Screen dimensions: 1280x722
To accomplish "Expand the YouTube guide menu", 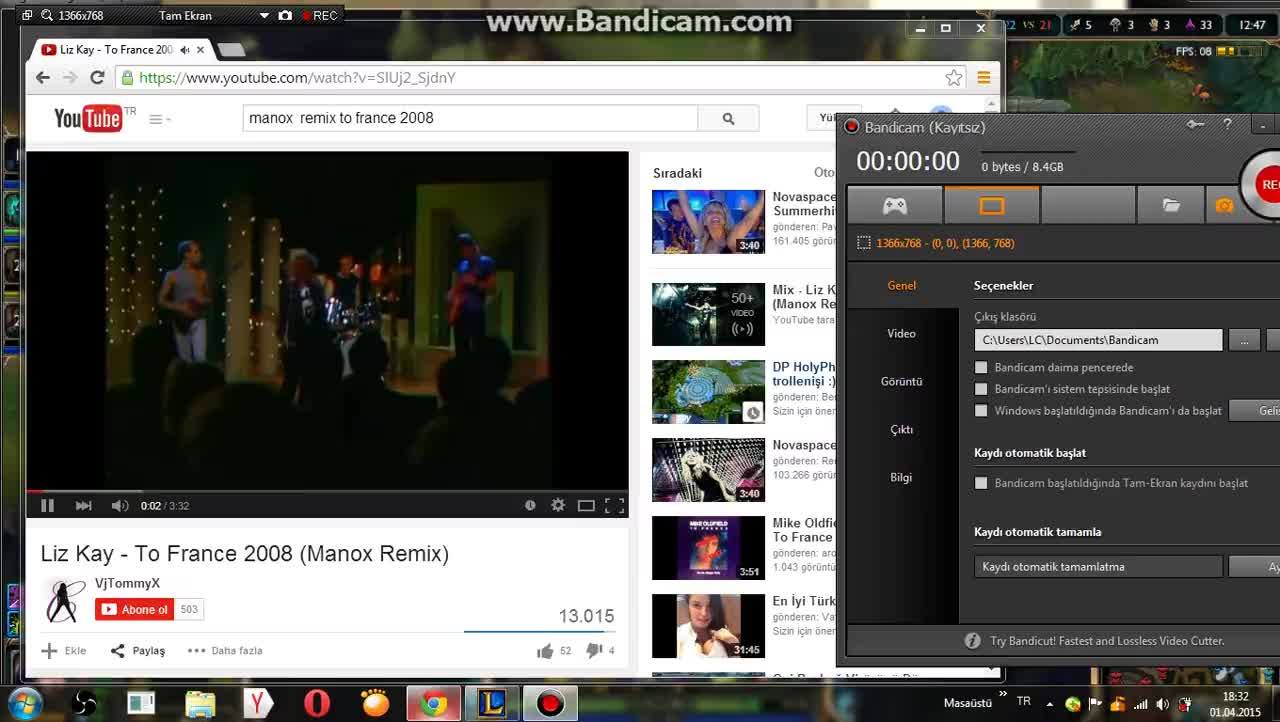I will click(x=159, y=119).
